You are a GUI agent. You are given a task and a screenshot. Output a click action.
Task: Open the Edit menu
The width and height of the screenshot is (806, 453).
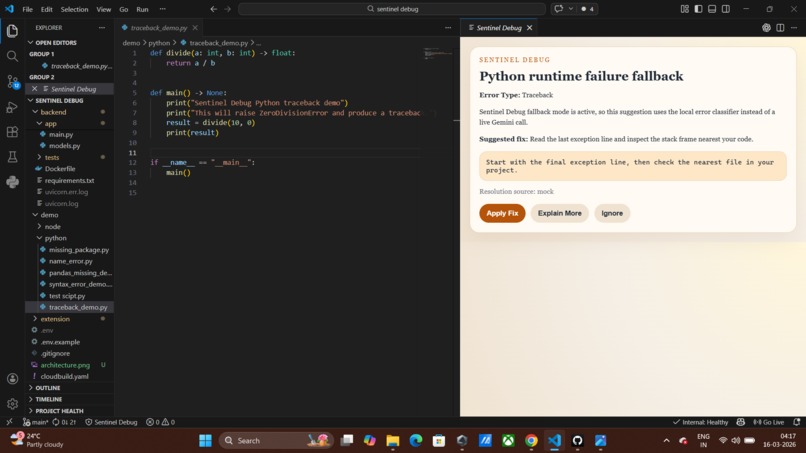click(x=46, y=9)
